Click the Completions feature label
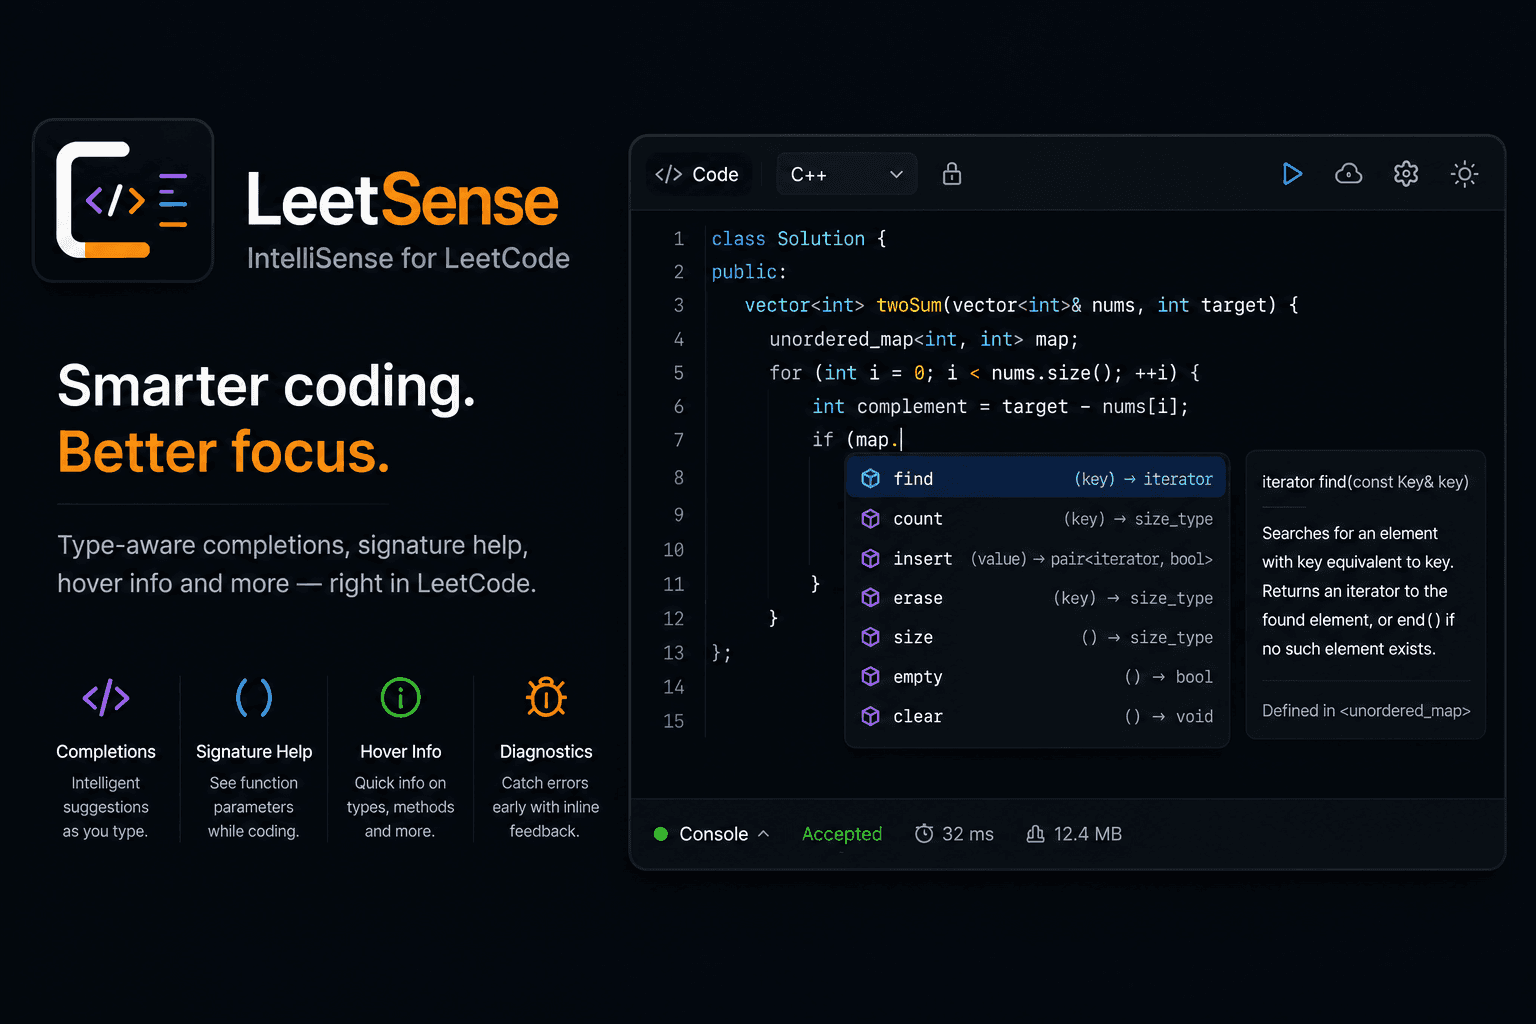The height and width of the screenshot is (1024, 1536). (x=106, y=752)
